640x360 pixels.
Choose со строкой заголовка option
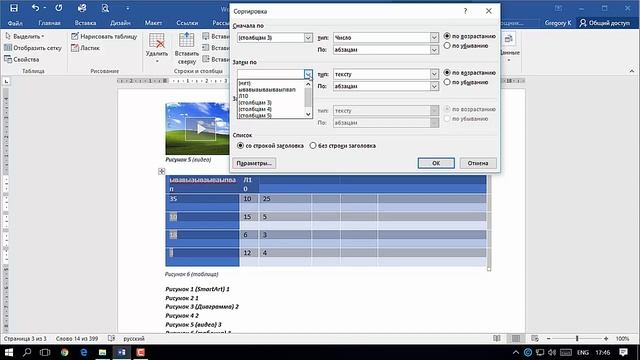tap(240, 145)
